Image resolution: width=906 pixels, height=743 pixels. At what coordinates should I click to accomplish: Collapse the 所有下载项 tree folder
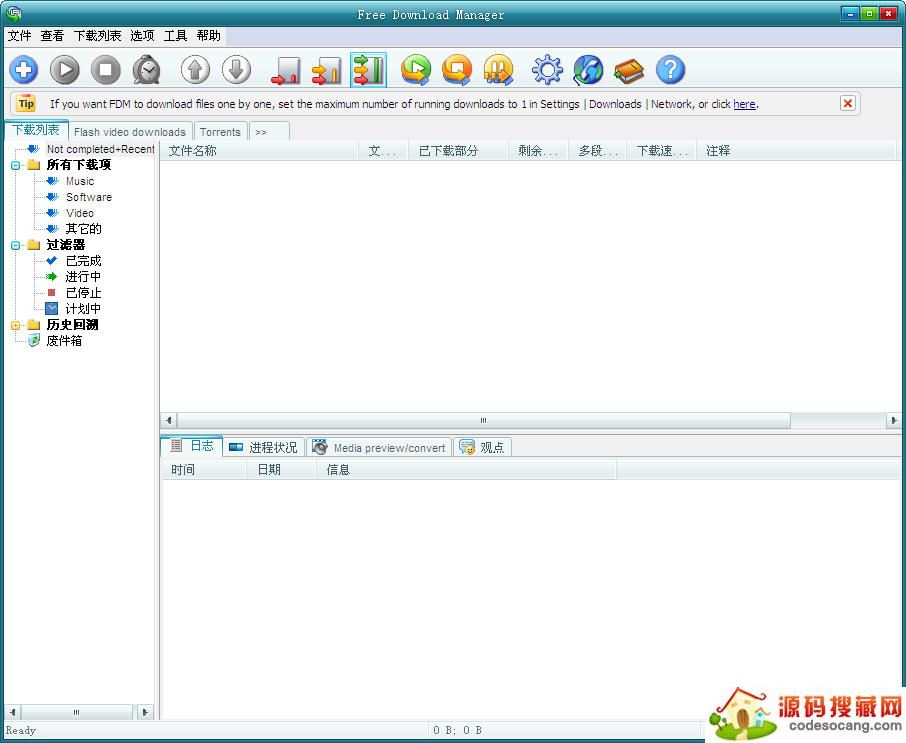(16, 165)
